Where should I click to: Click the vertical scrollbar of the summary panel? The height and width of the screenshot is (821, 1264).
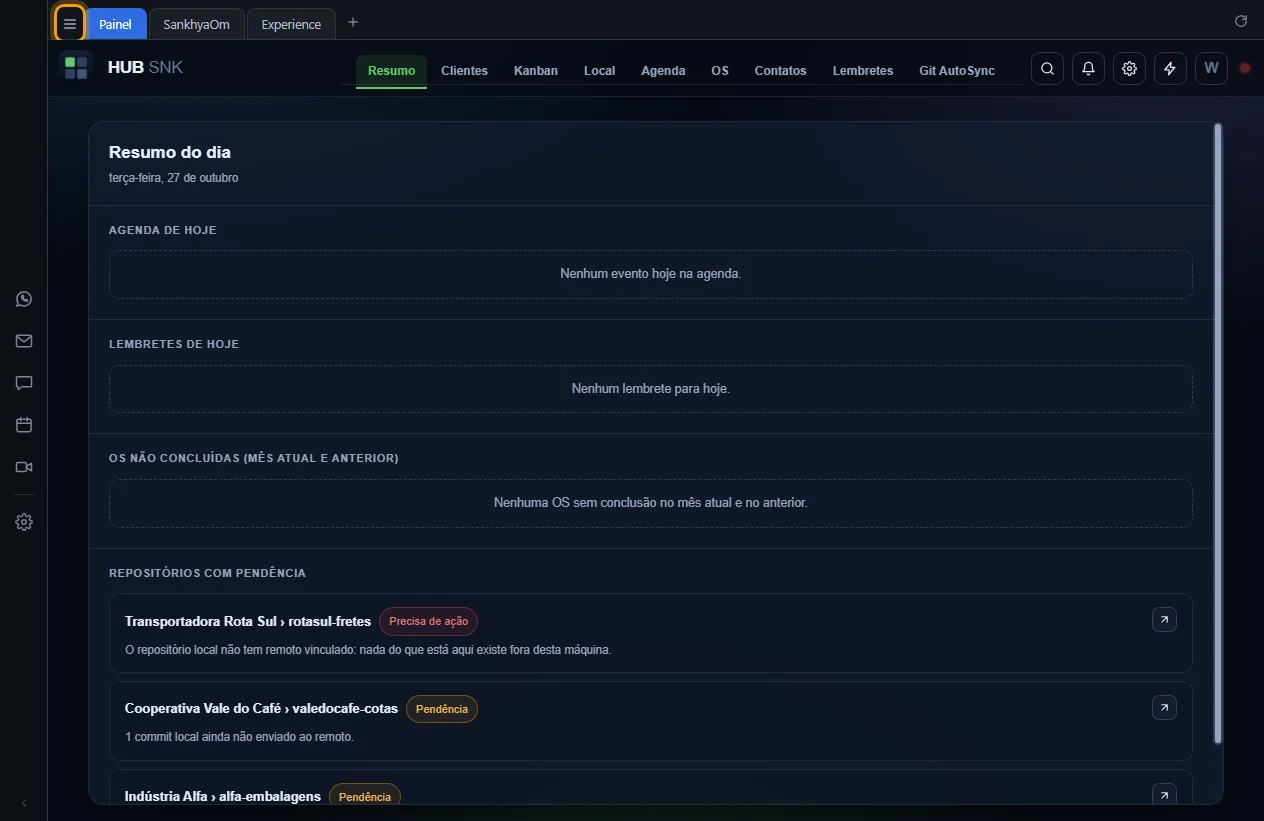pos(1217,433)
